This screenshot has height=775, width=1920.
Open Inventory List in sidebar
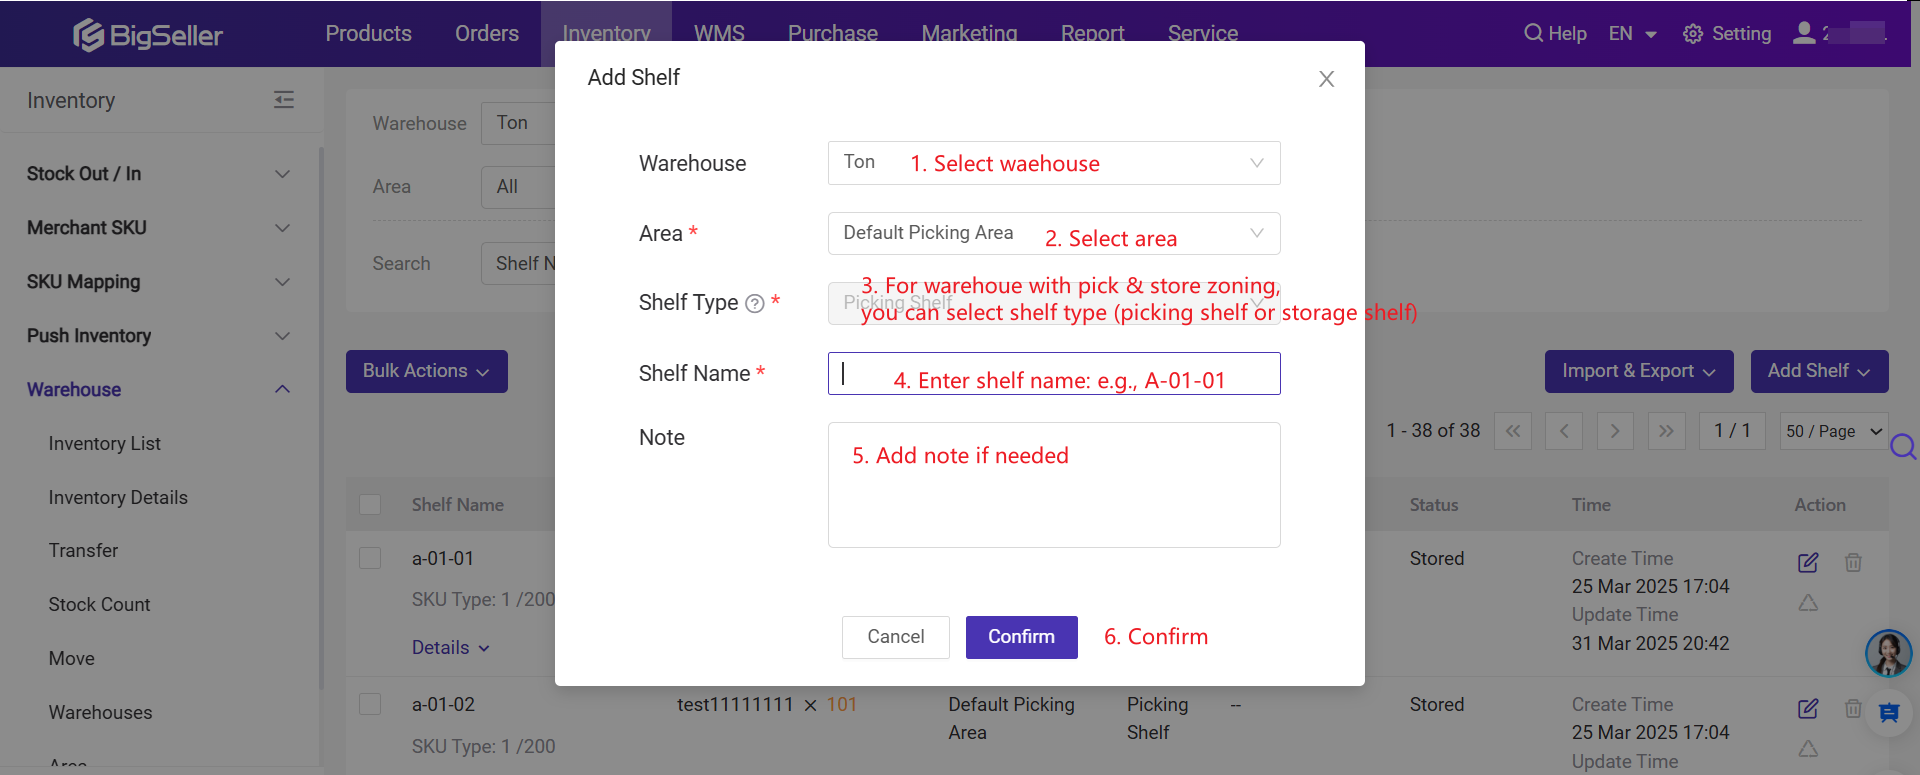click(105, 443)
